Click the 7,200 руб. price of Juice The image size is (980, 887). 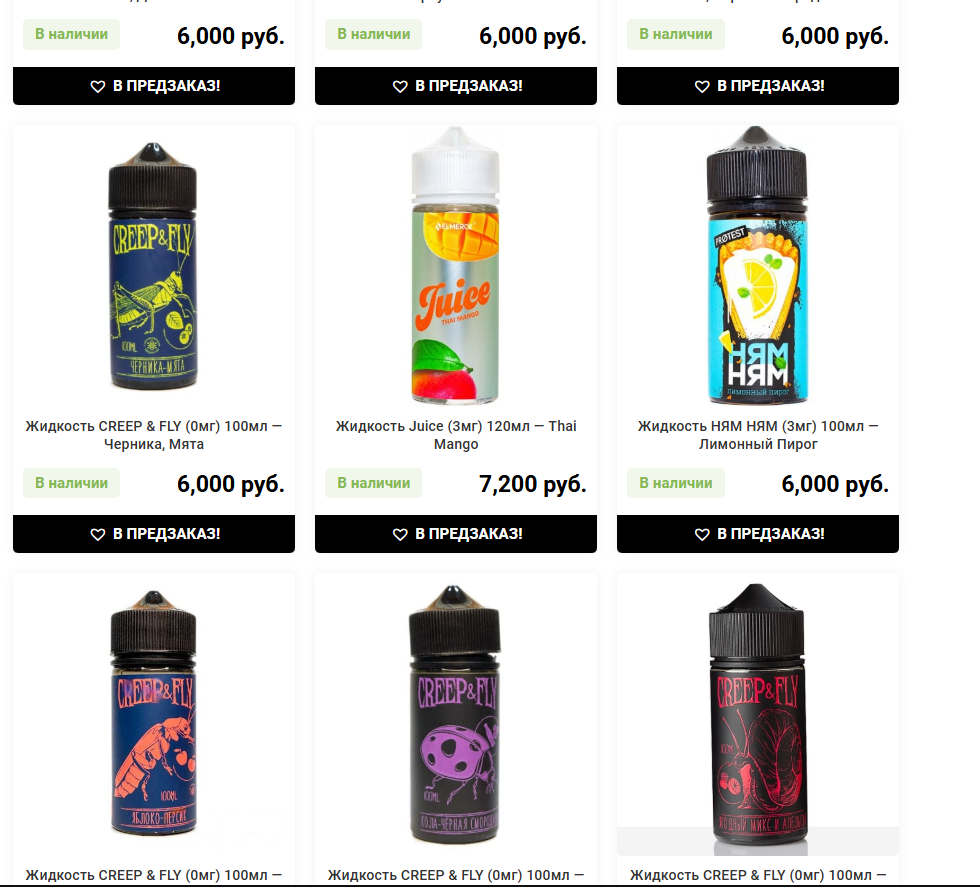coord(532,484)
